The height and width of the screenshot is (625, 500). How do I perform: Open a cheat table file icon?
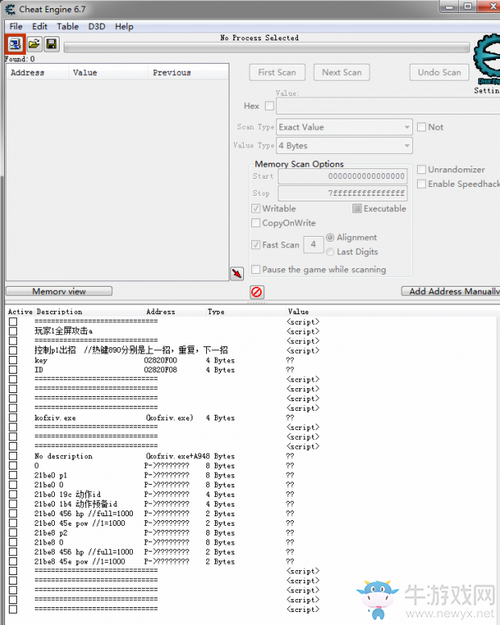tap(34, 44)
